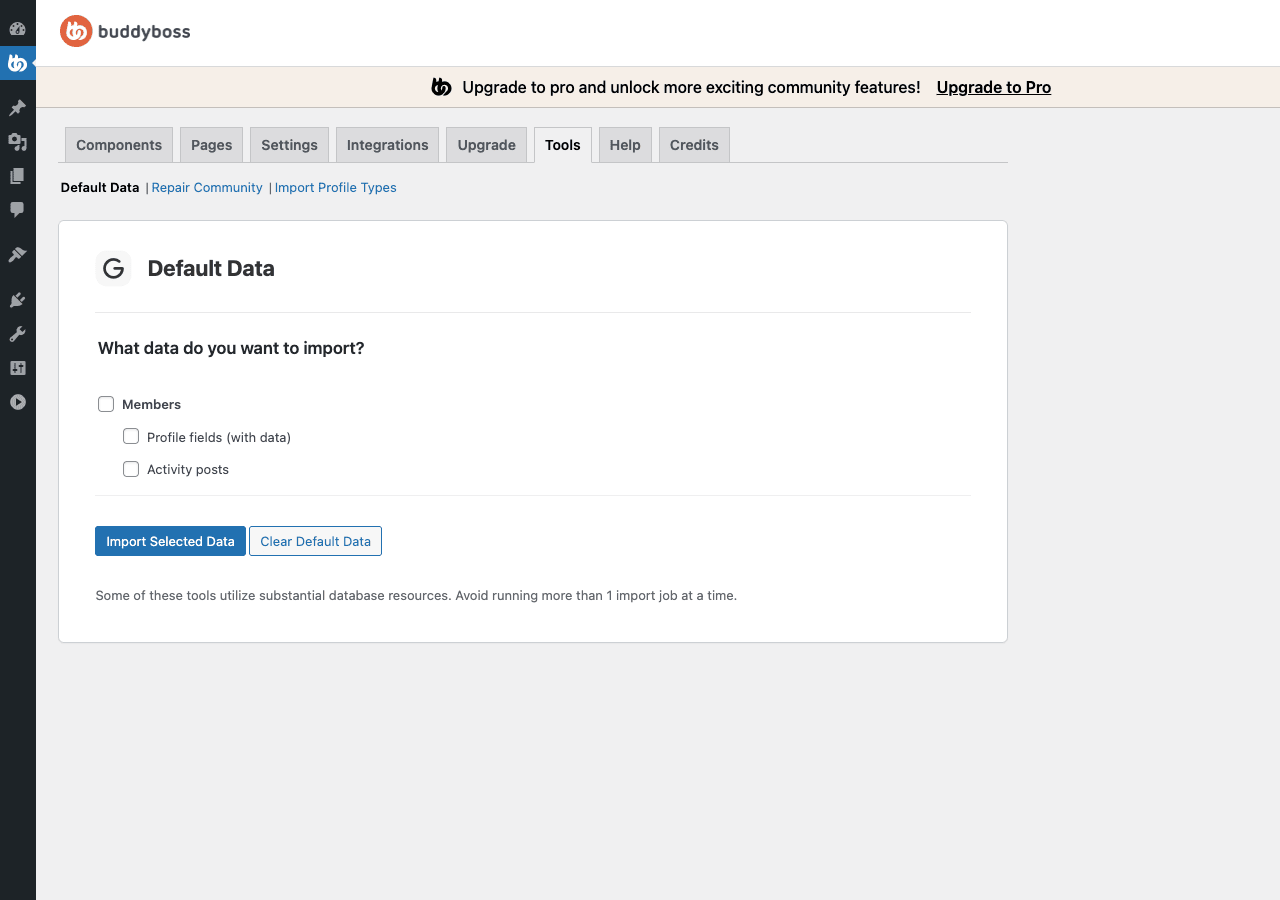The width and height of the screenshot is (1280, 900).
Task: Select the Integrations tab
Action: (x=387, y=145)
